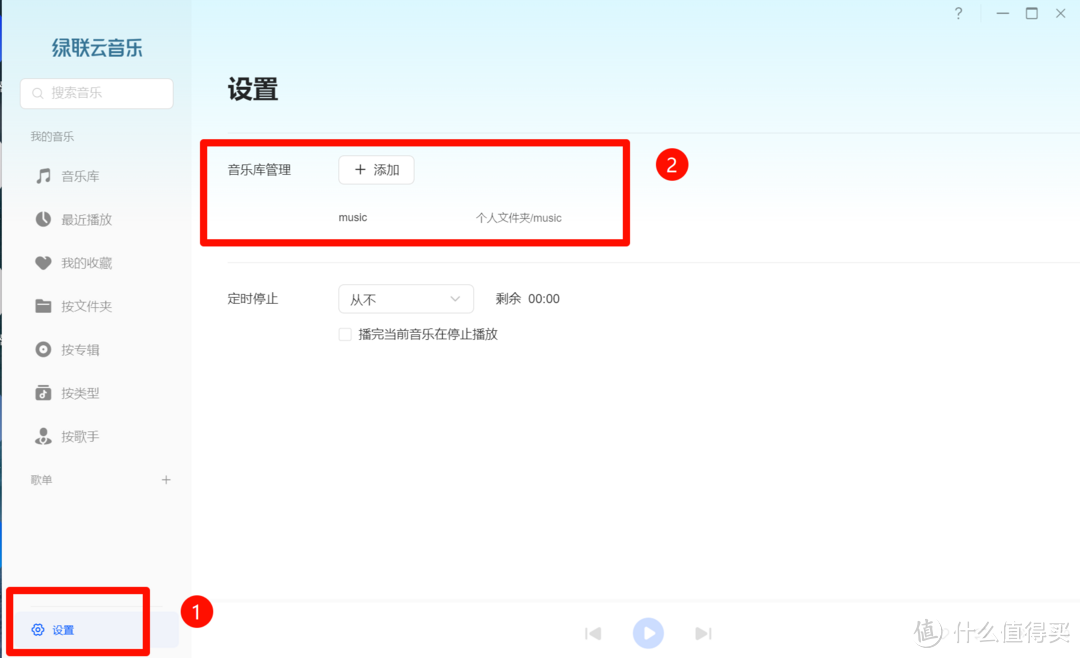The height and width of the screenshot is (658, 1080).
Task: Switch to 我的音乐 section
Action: click(51, 136)
